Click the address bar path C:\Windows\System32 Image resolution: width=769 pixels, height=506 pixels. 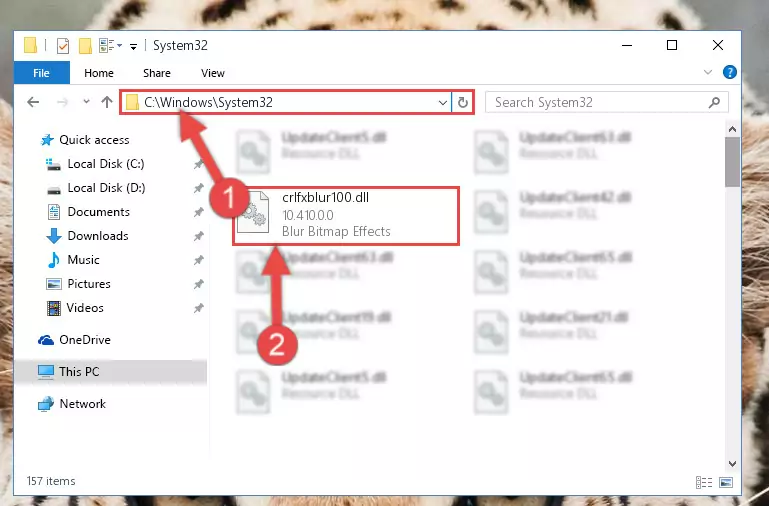point(208,102)
